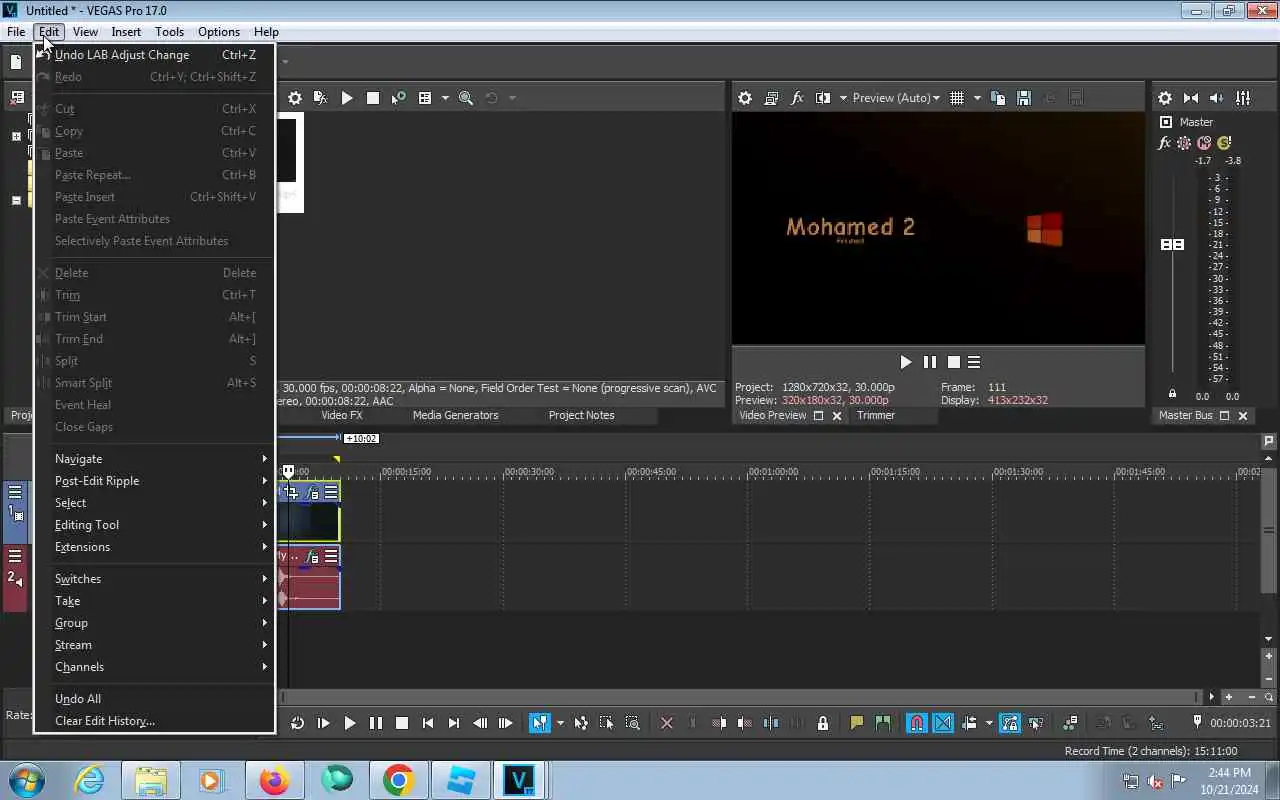Image resolution: width=1280 pixels, height=800 pixels.
Task: Click Play From Start on timeline transport
Action: [323, 723]
